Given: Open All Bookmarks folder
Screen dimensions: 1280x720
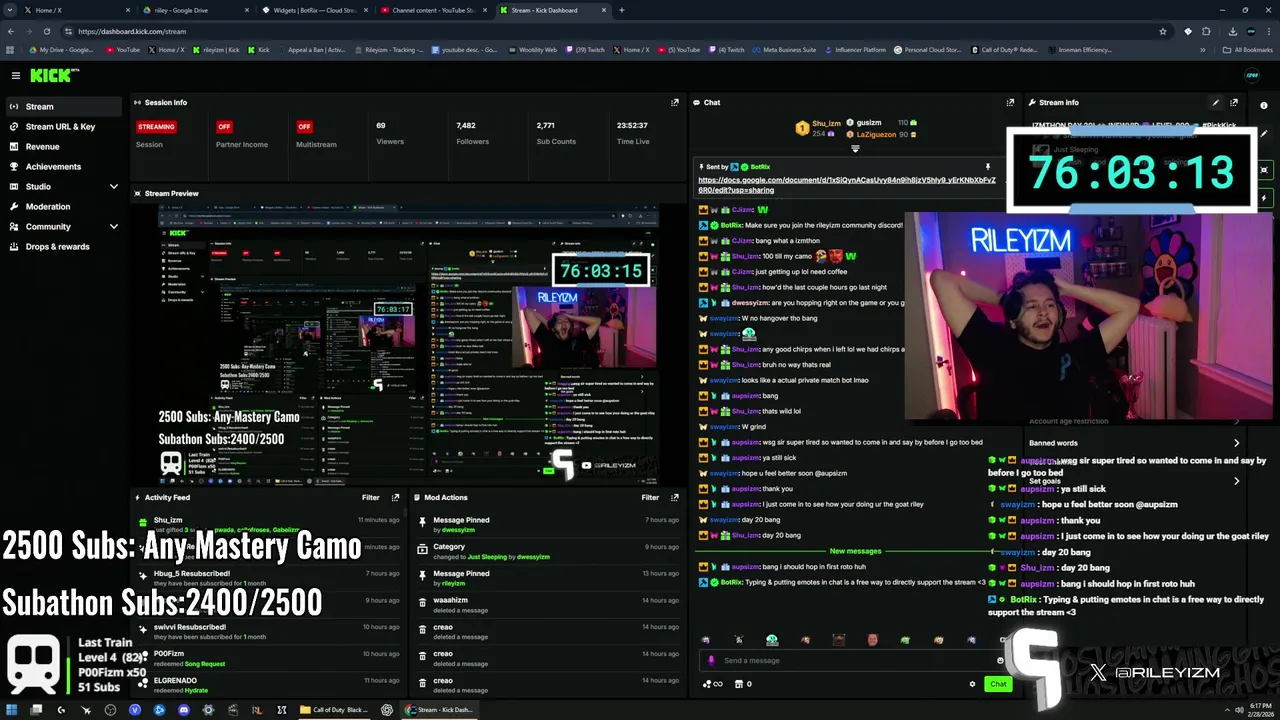Looking at the screenshot, I should pos(1248,49).
